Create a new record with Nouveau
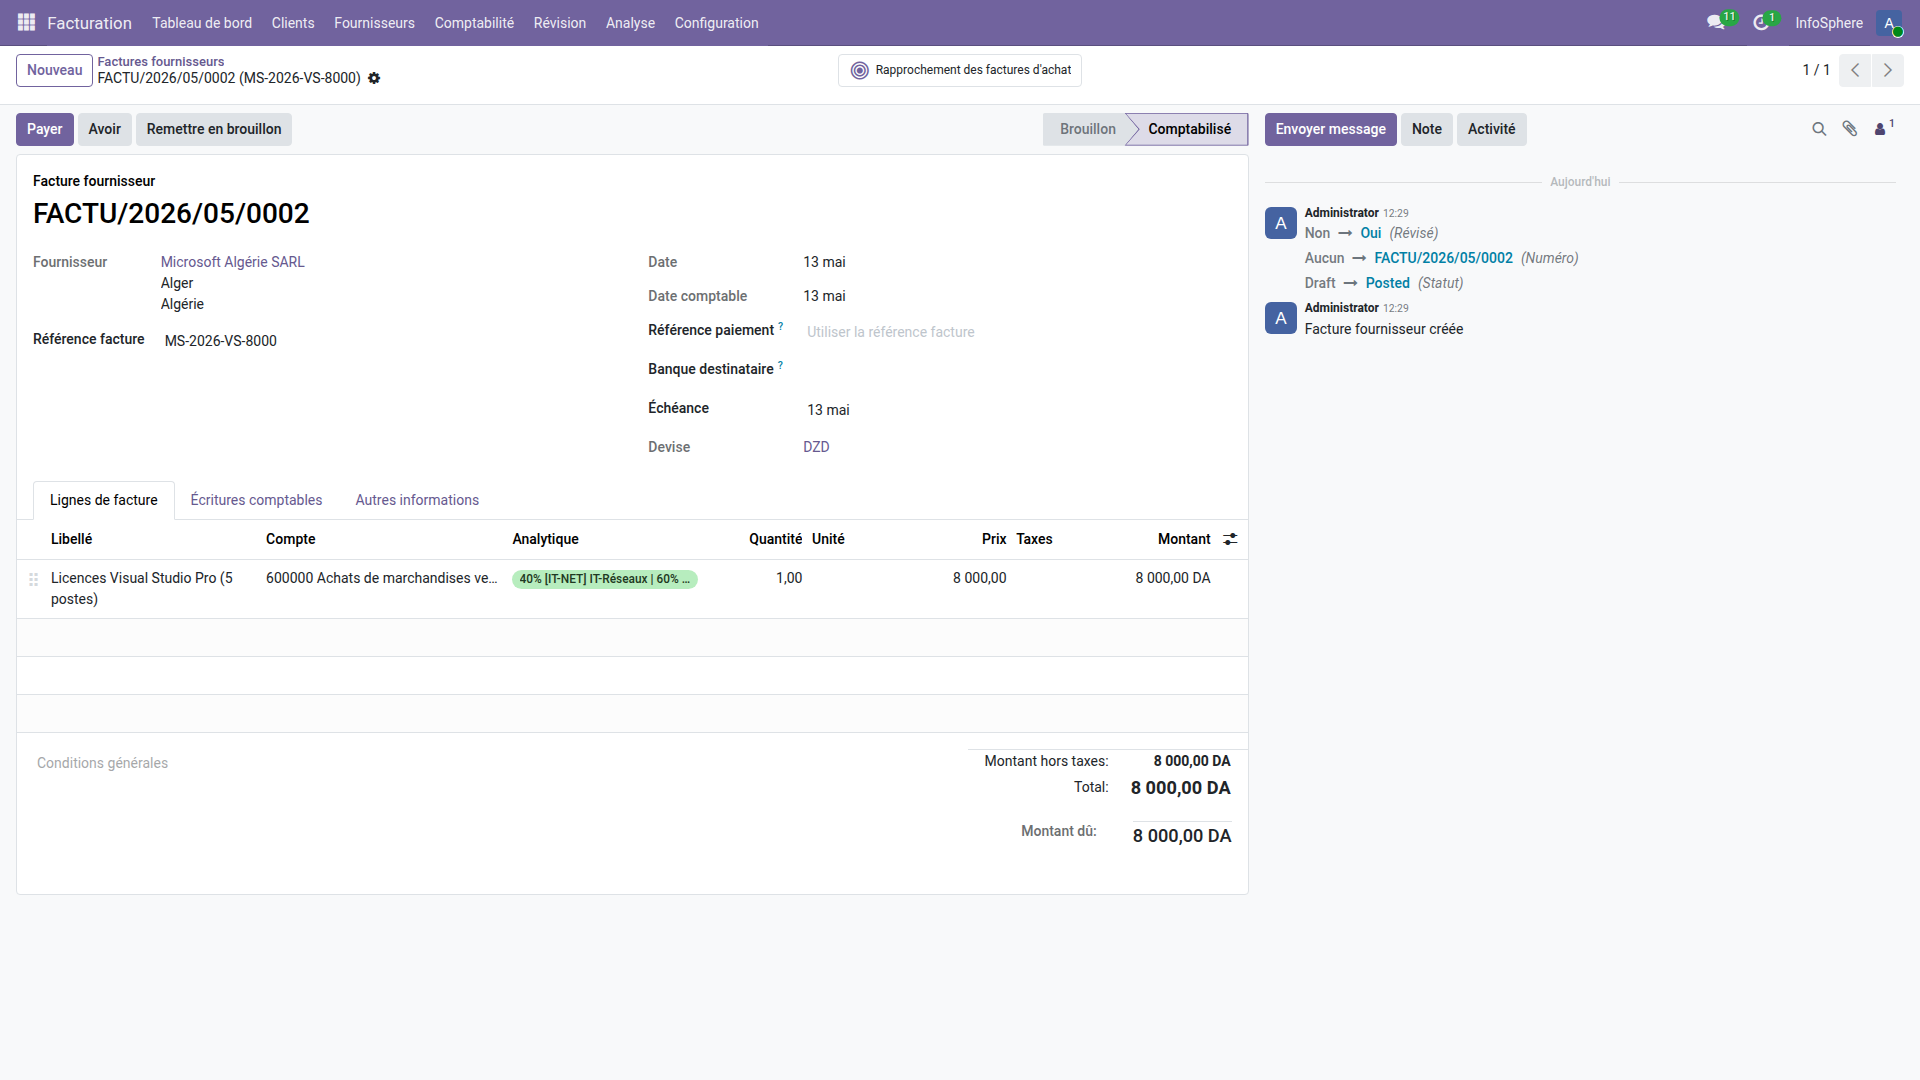This screenshot has width=1920, height=1080. pyautogui.click(x=54, y=70)
